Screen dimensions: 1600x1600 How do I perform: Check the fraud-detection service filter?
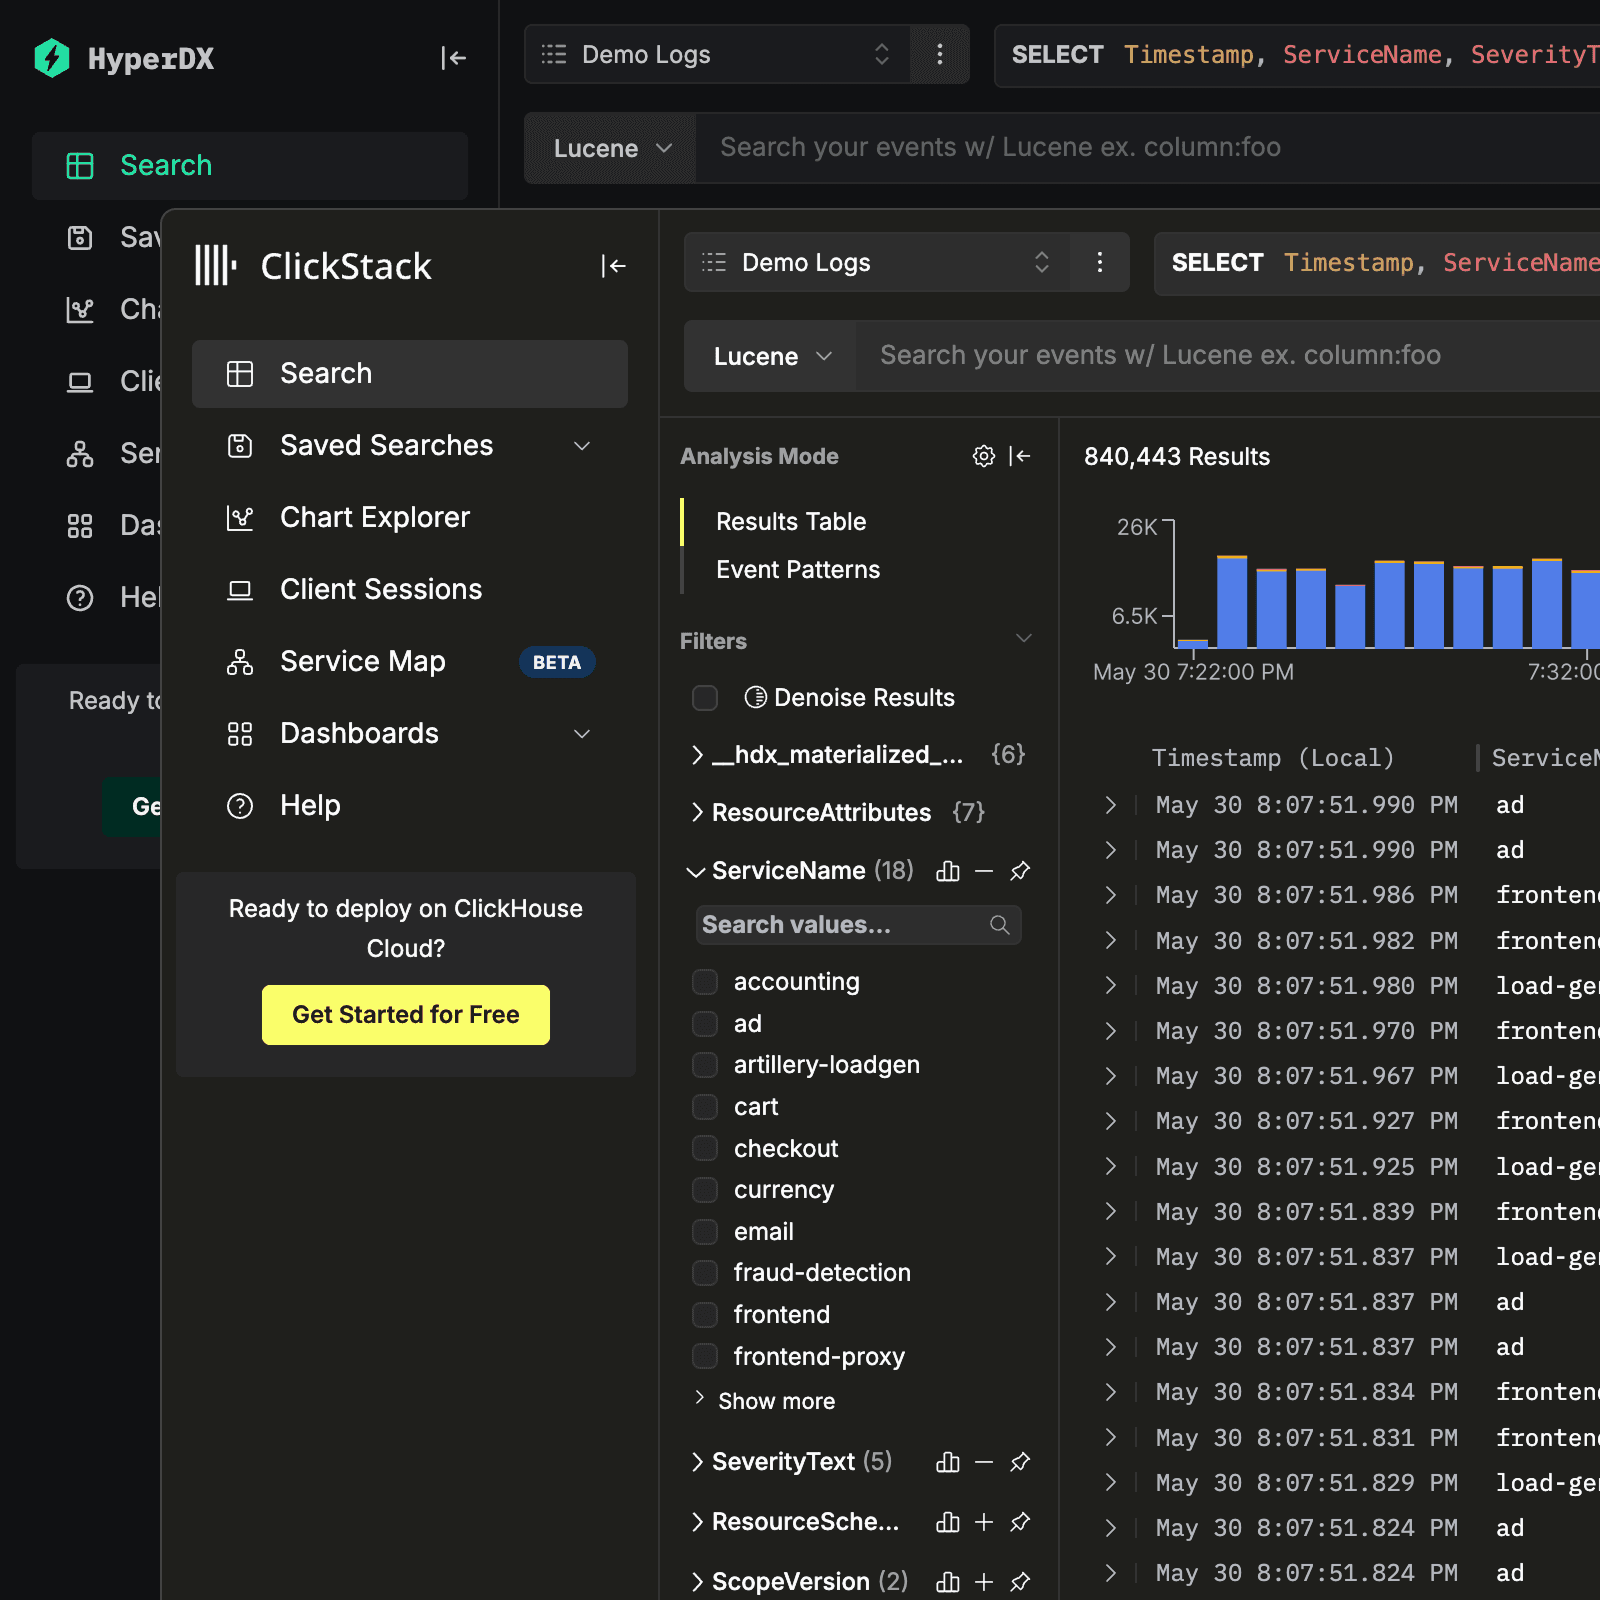(705, 1273)
